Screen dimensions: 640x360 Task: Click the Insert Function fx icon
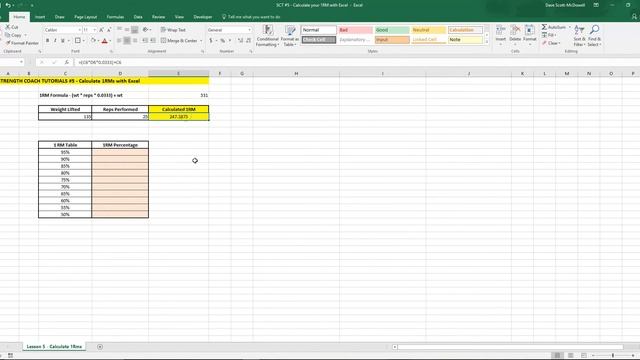[x=67, y=62]
